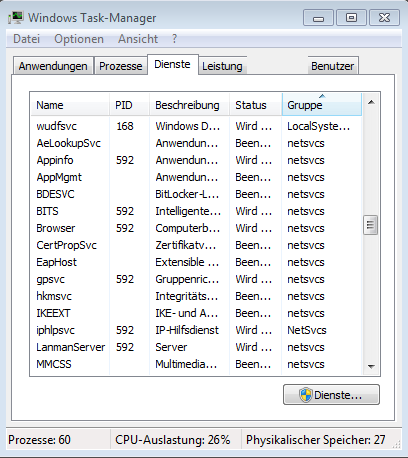Select the BITS service row
The image size is (408, 458).
196,211
